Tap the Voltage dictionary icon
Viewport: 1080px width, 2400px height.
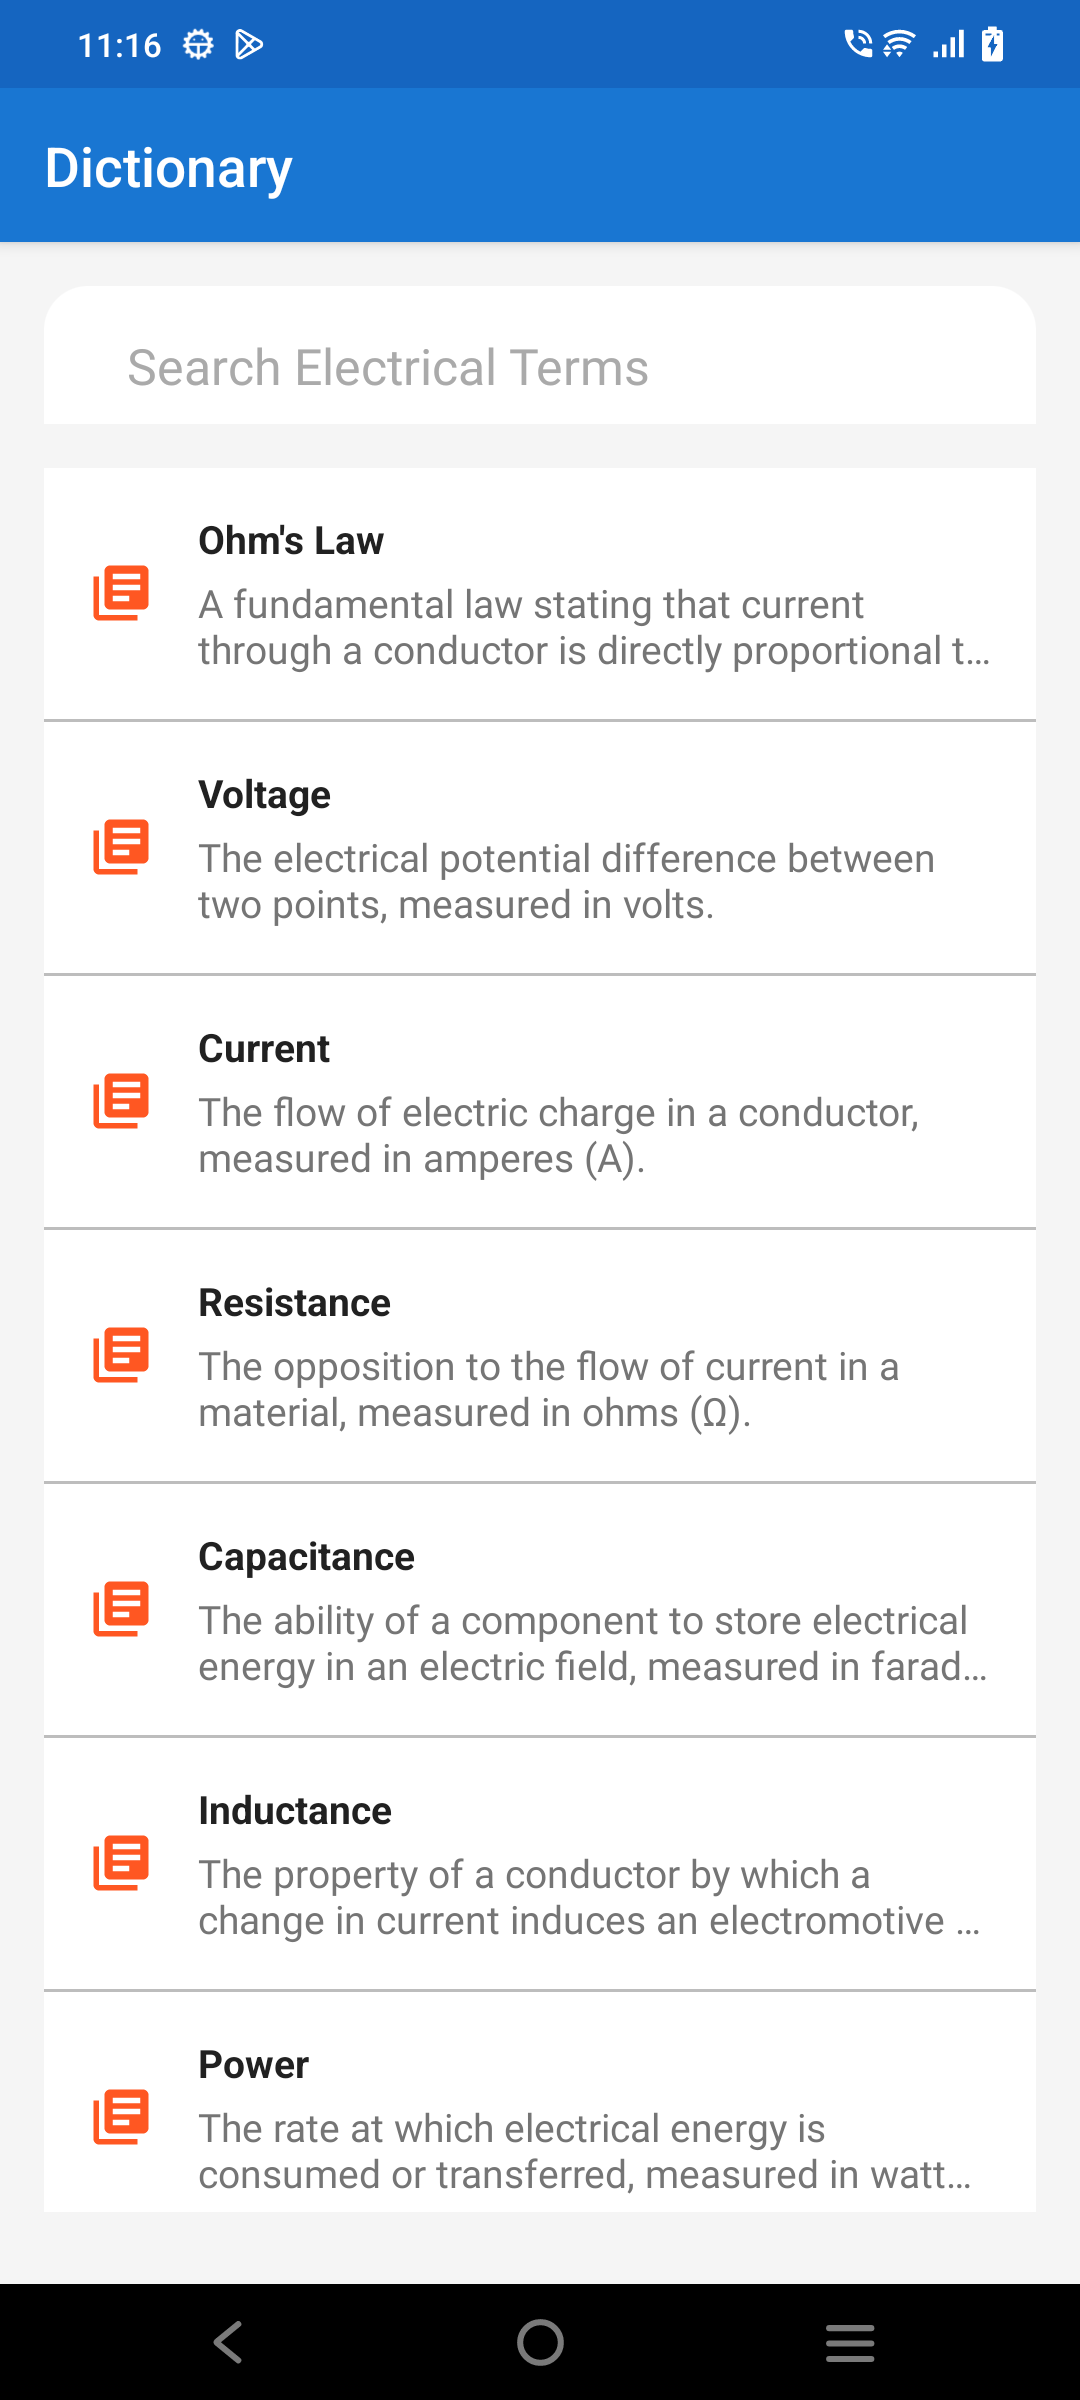(x=121, y=846)
